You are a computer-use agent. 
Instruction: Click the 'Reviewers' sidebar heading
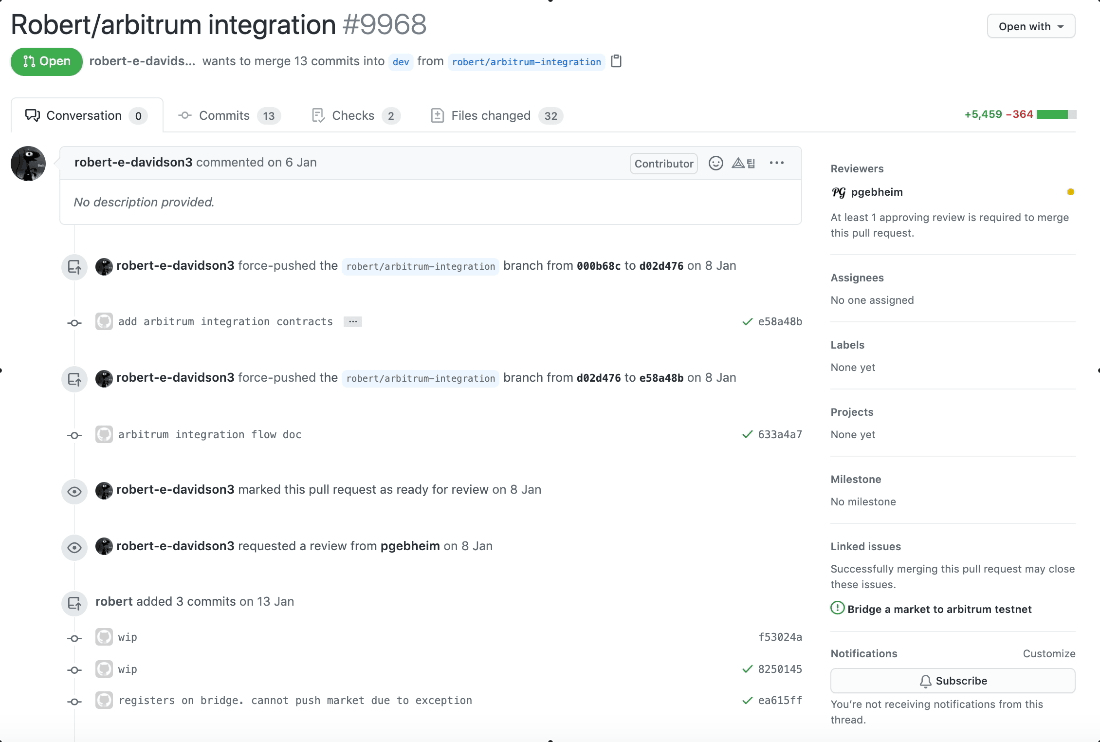point(857,168)
